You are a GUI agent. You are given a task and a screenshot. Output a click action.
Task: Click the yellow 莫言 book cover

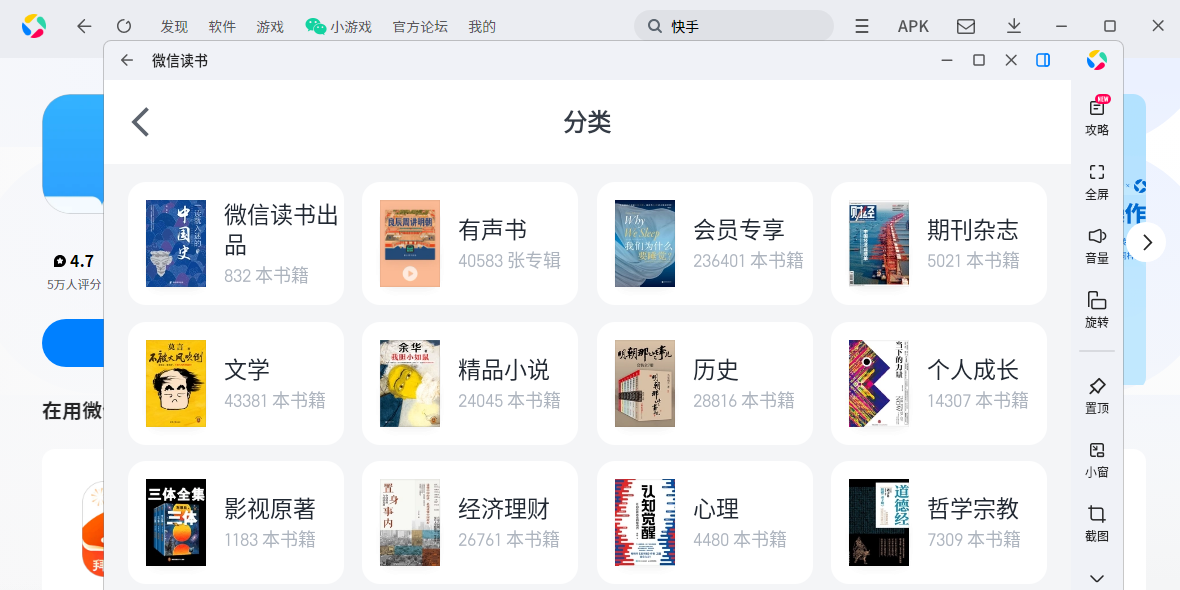tap(176, 383)
